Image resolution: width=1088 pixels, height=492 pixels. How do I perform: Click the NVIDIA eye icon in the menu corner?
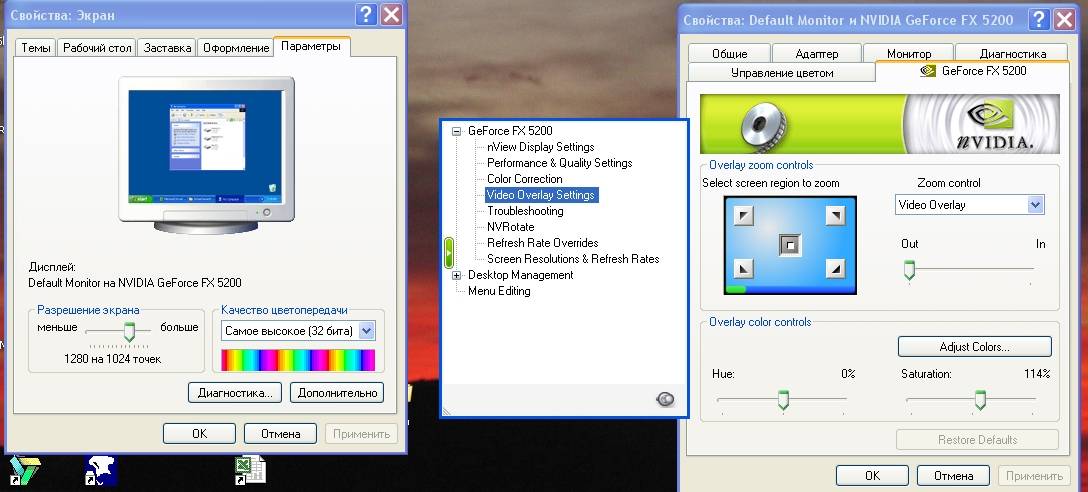665,399
